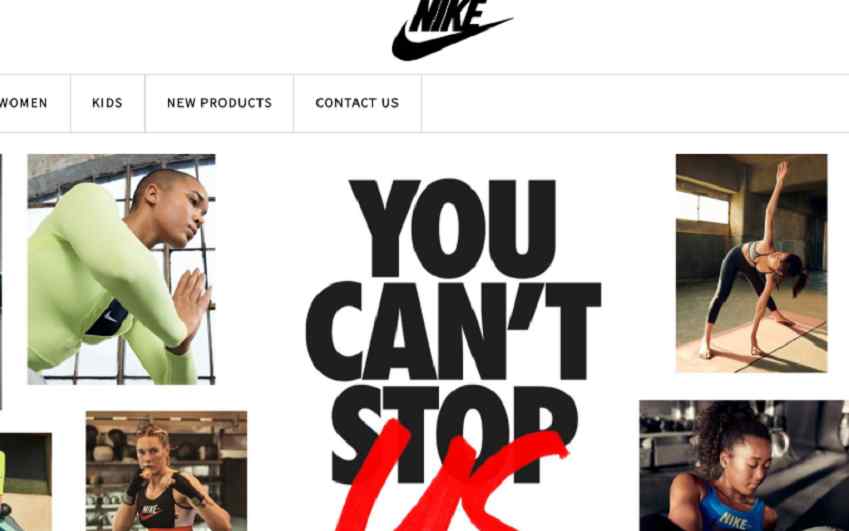Open the photo of woman doing yoga triangle pose
Screen dimensions: 849x531
(x=752, y=263)
